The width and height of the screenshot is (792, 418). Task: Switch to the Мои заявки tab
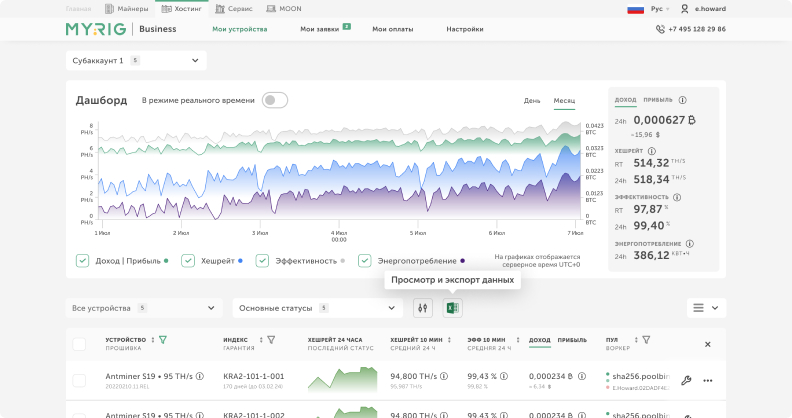320,29
